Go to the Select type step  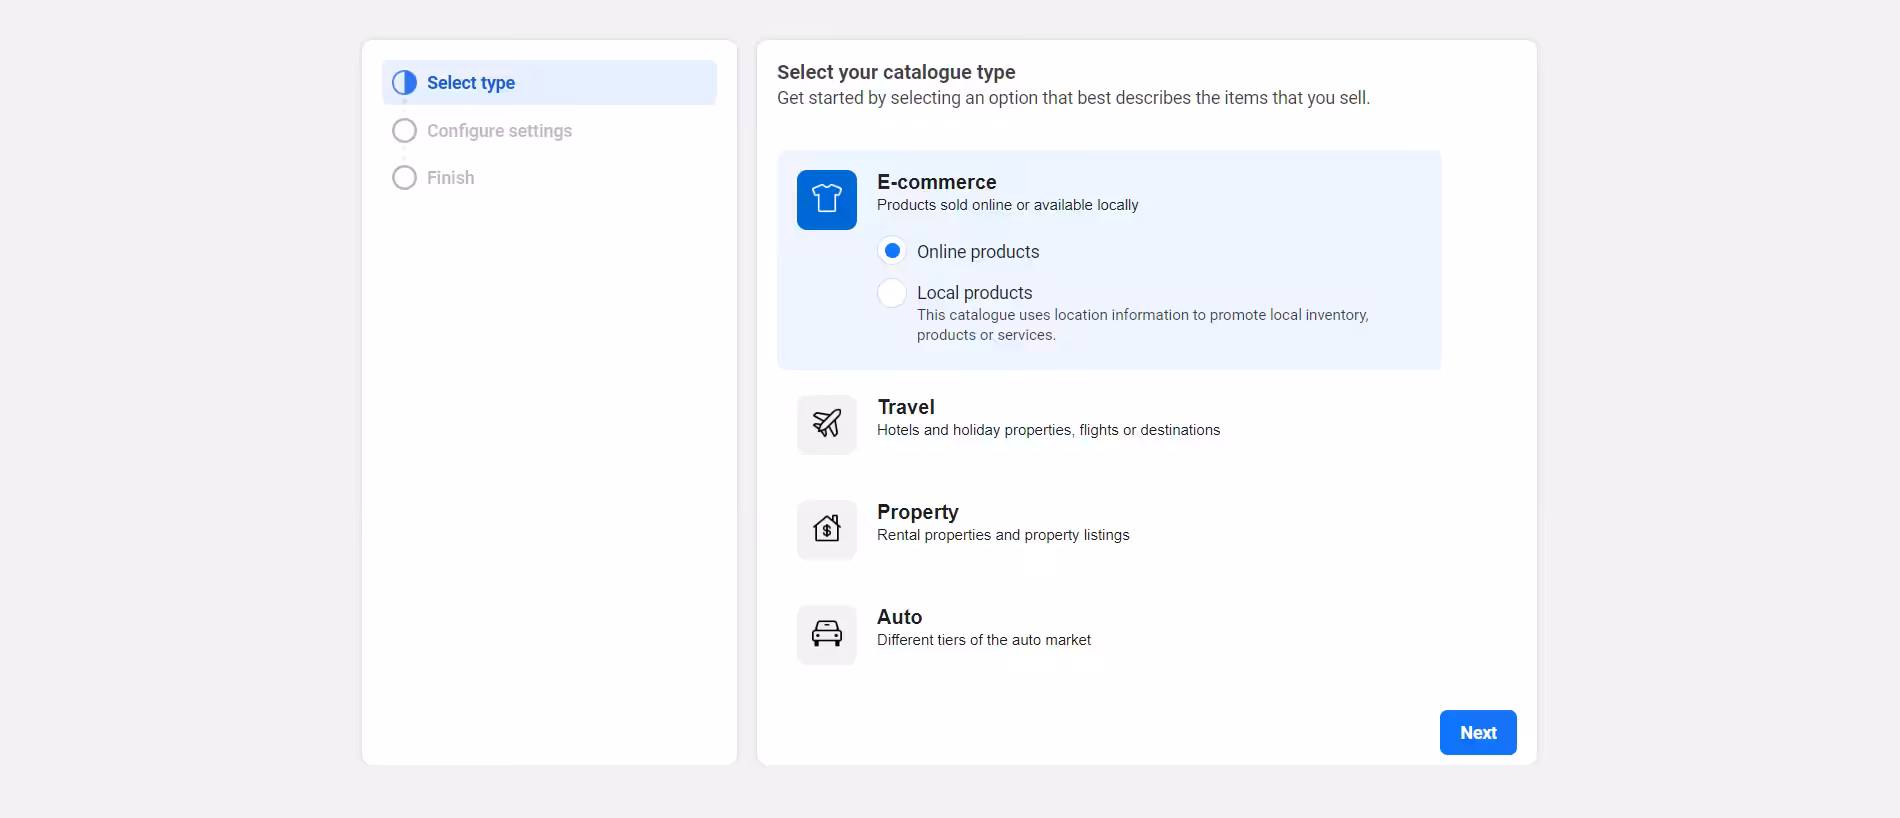[549, 83]
